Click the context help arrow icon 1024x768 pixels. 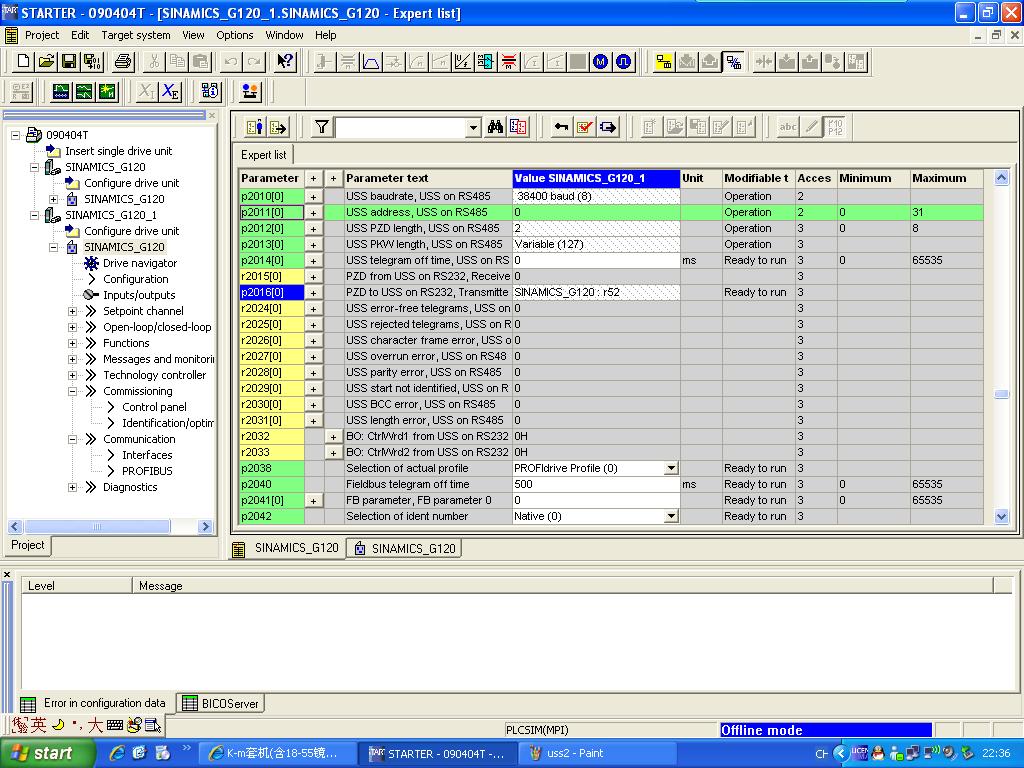(285, 62)
